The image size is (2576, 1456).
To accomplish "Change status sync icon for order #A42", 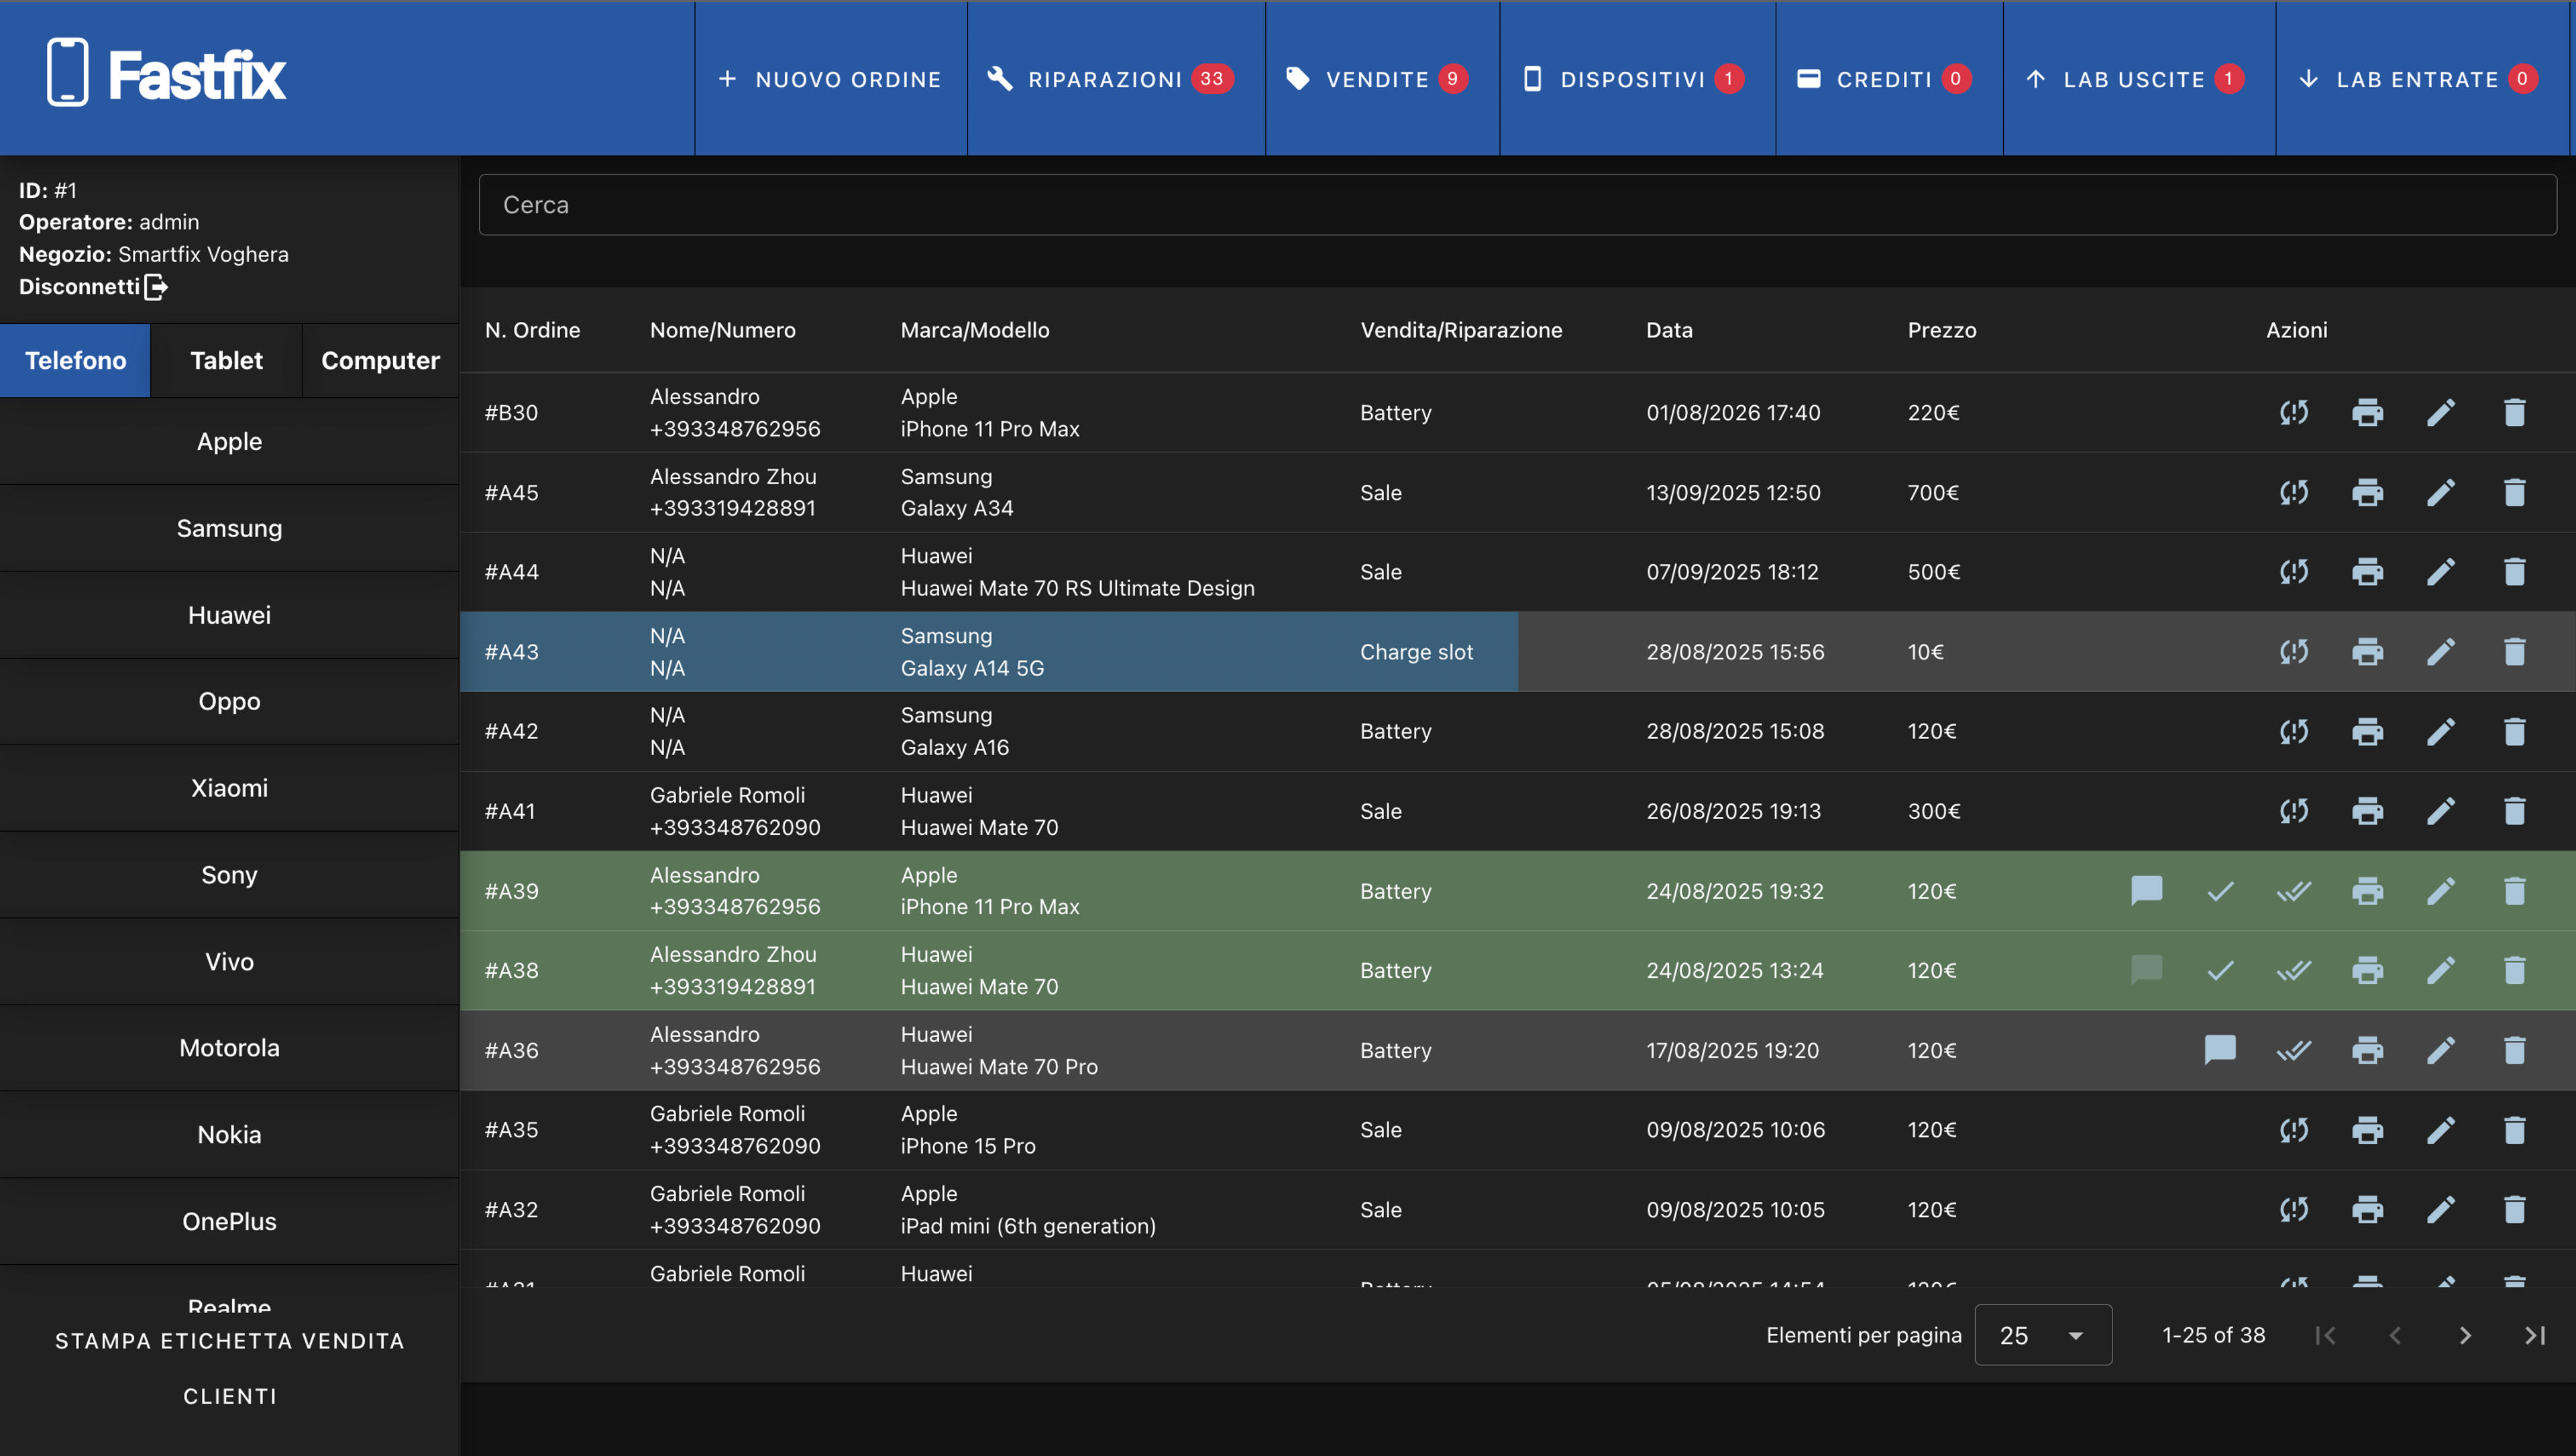I will (2294, 731).
